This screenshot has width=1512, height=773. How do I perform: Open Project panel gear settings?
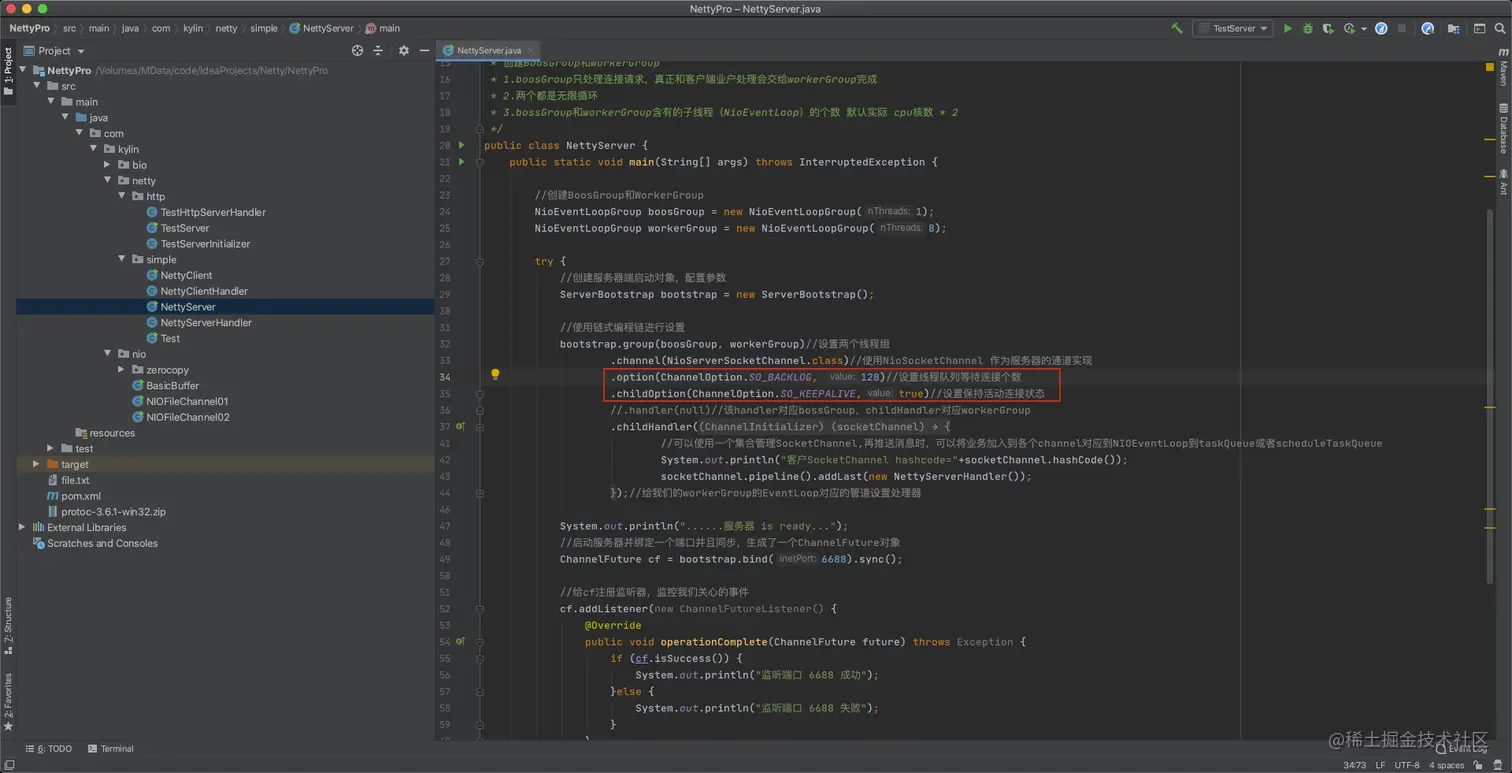tap(403, 51)
